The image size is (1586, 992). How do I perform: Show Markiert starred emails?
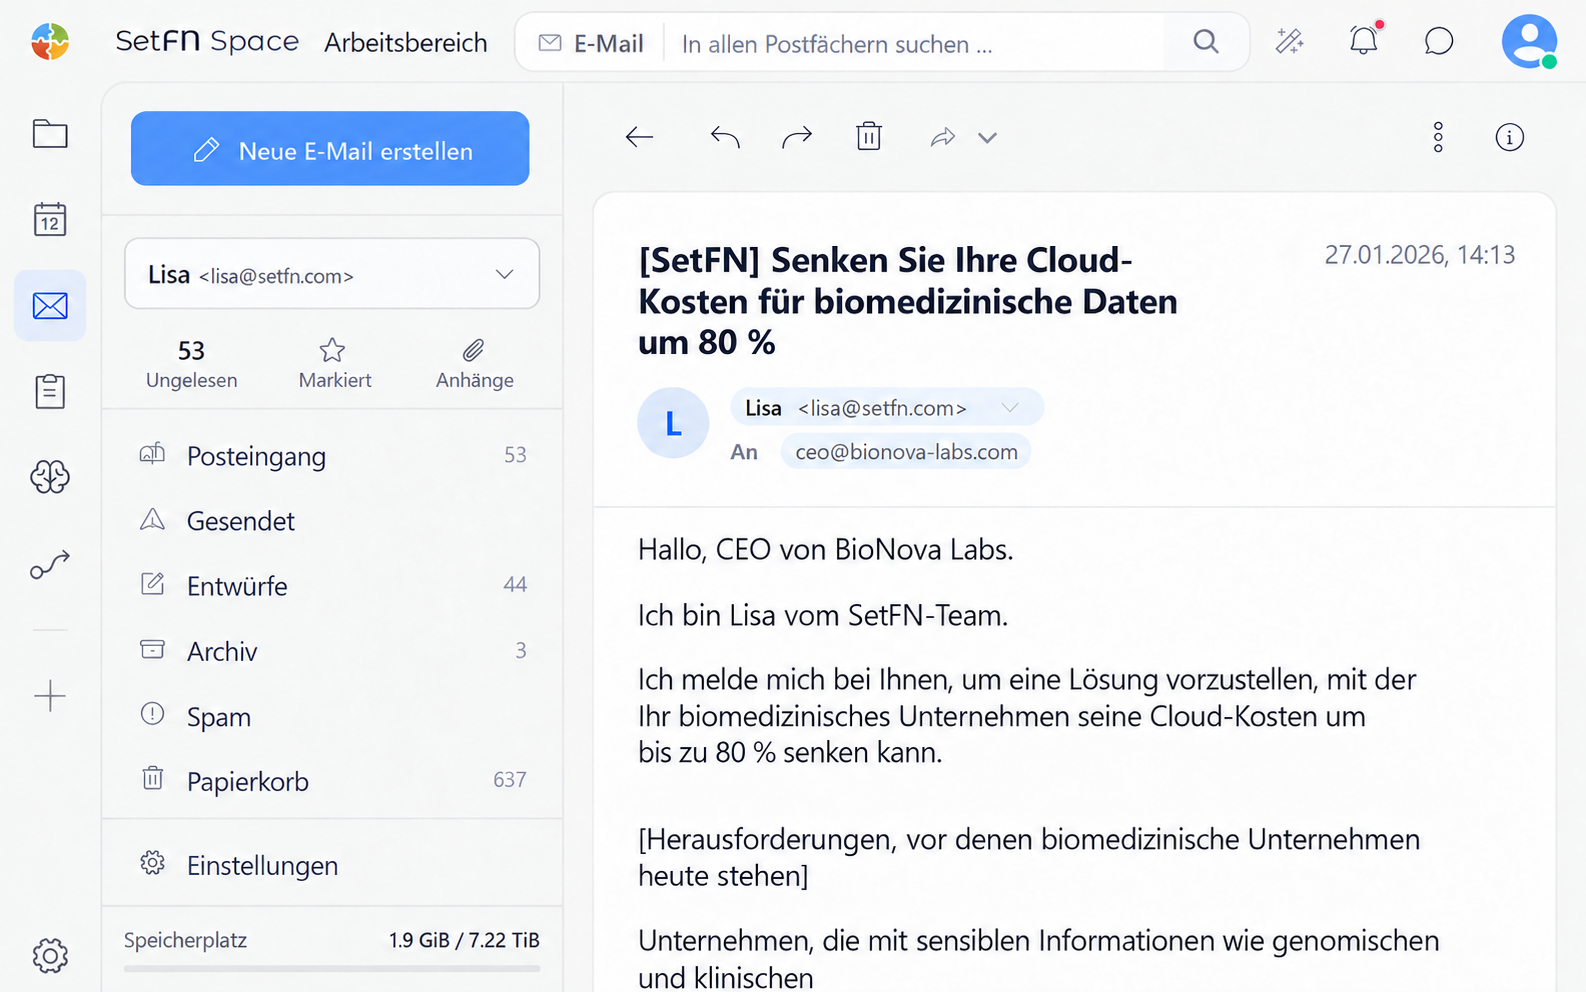pyautogui.click(x=335, y=364)
